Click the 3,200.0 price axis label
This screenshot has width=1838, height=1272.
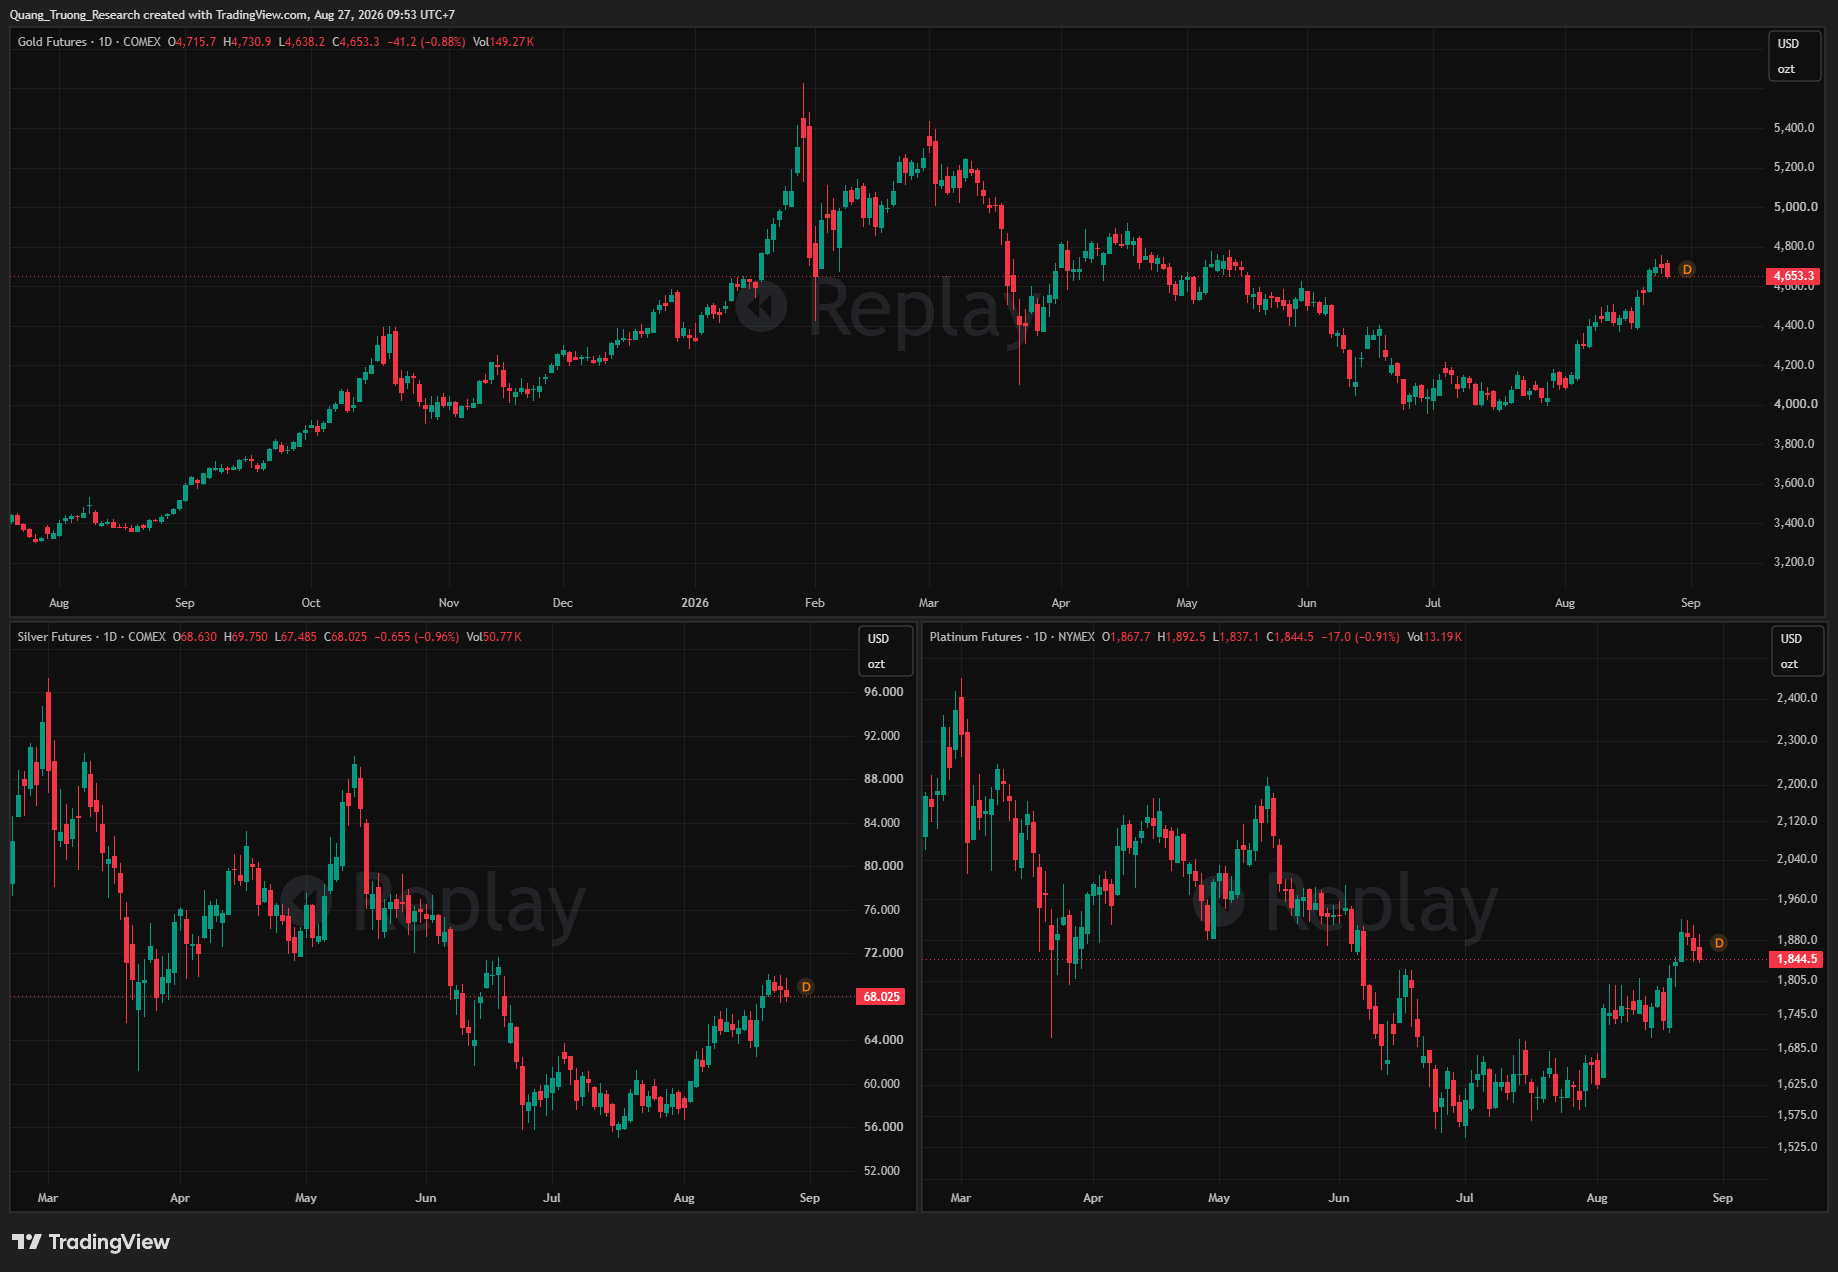tap(1794, 562)
